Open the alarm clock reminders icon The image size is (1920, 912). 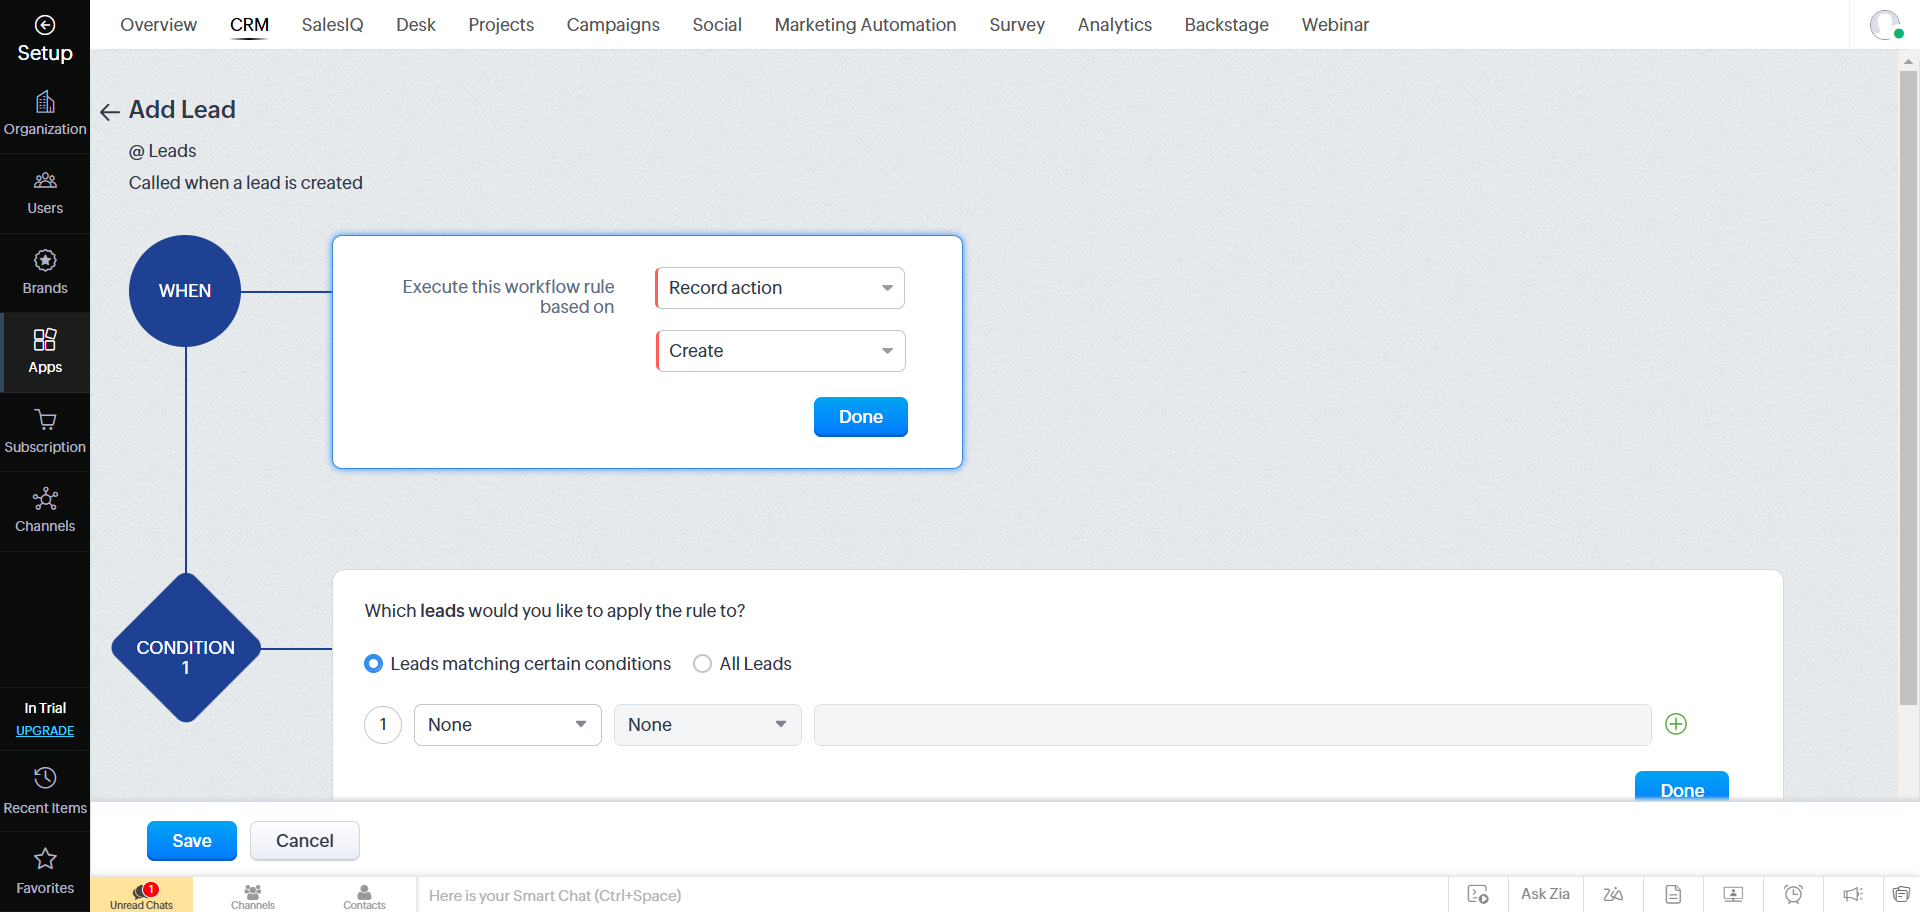click(1793, 894)
